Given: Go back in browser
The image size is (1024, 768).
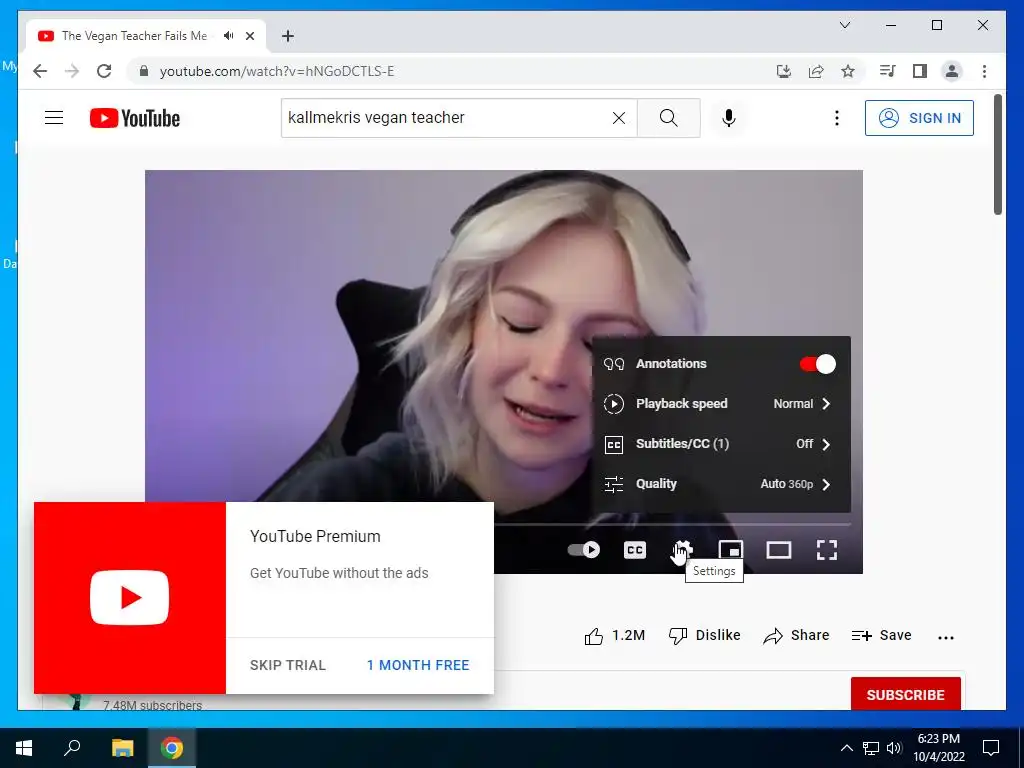Looking at the screenshot, I should (40, 71).
